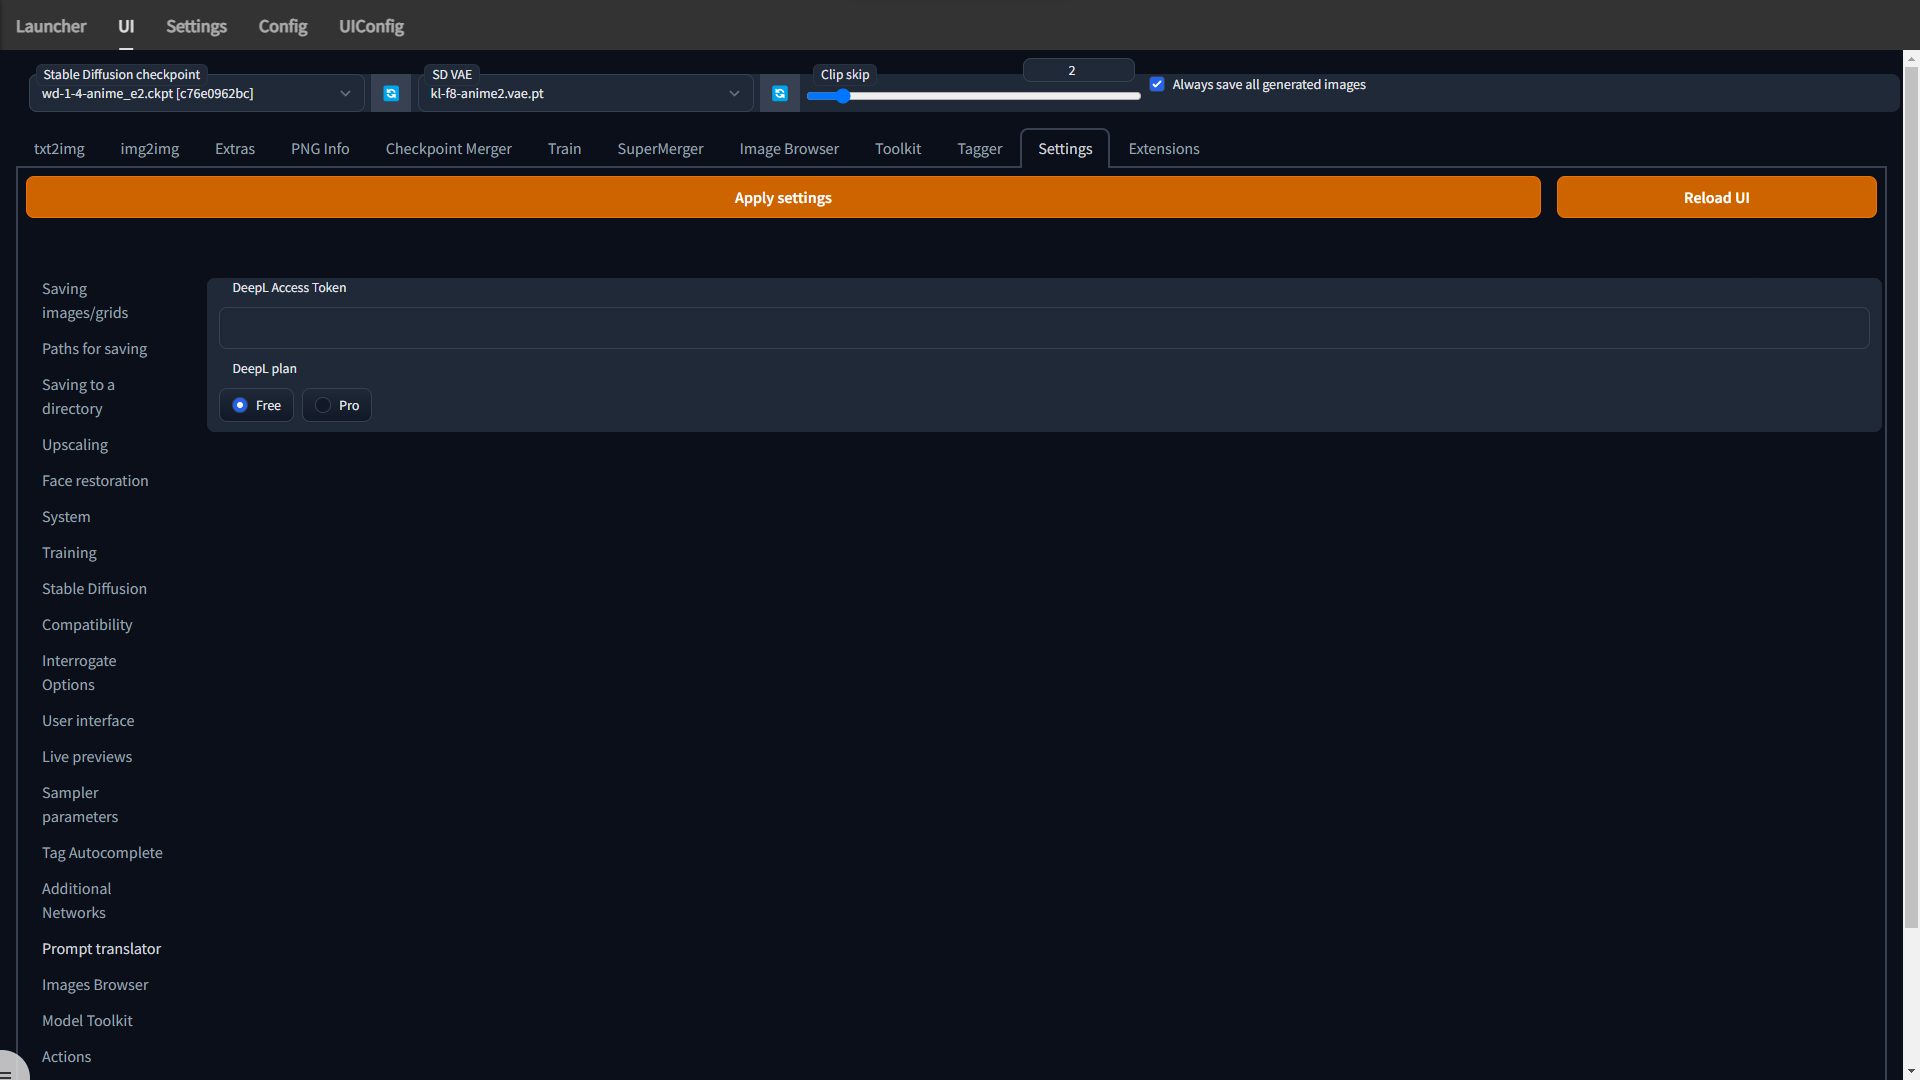
Task: Click the scrollbar up arrow
Action: coord(1911,58)
